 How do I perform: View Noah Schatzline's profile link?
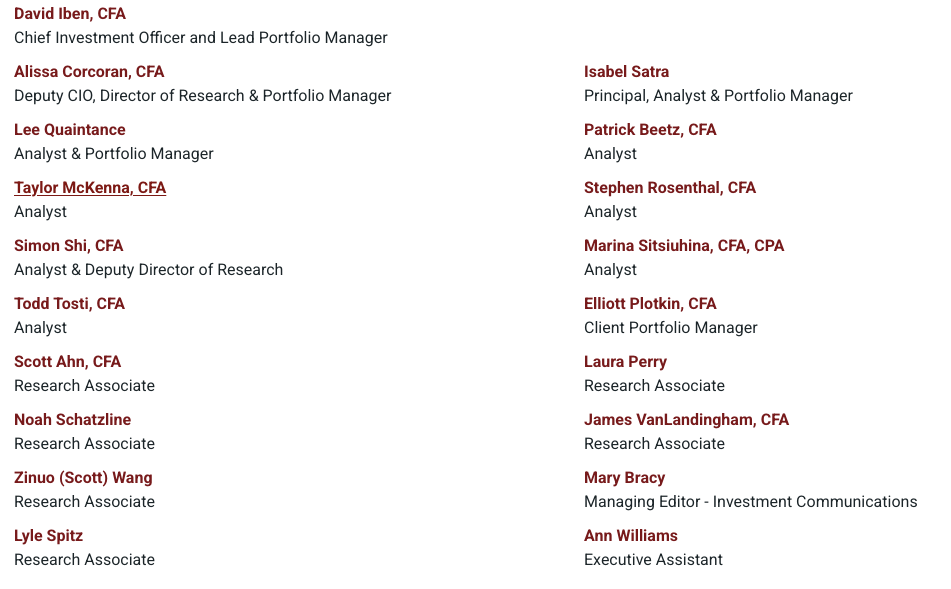tap(72, 420)
